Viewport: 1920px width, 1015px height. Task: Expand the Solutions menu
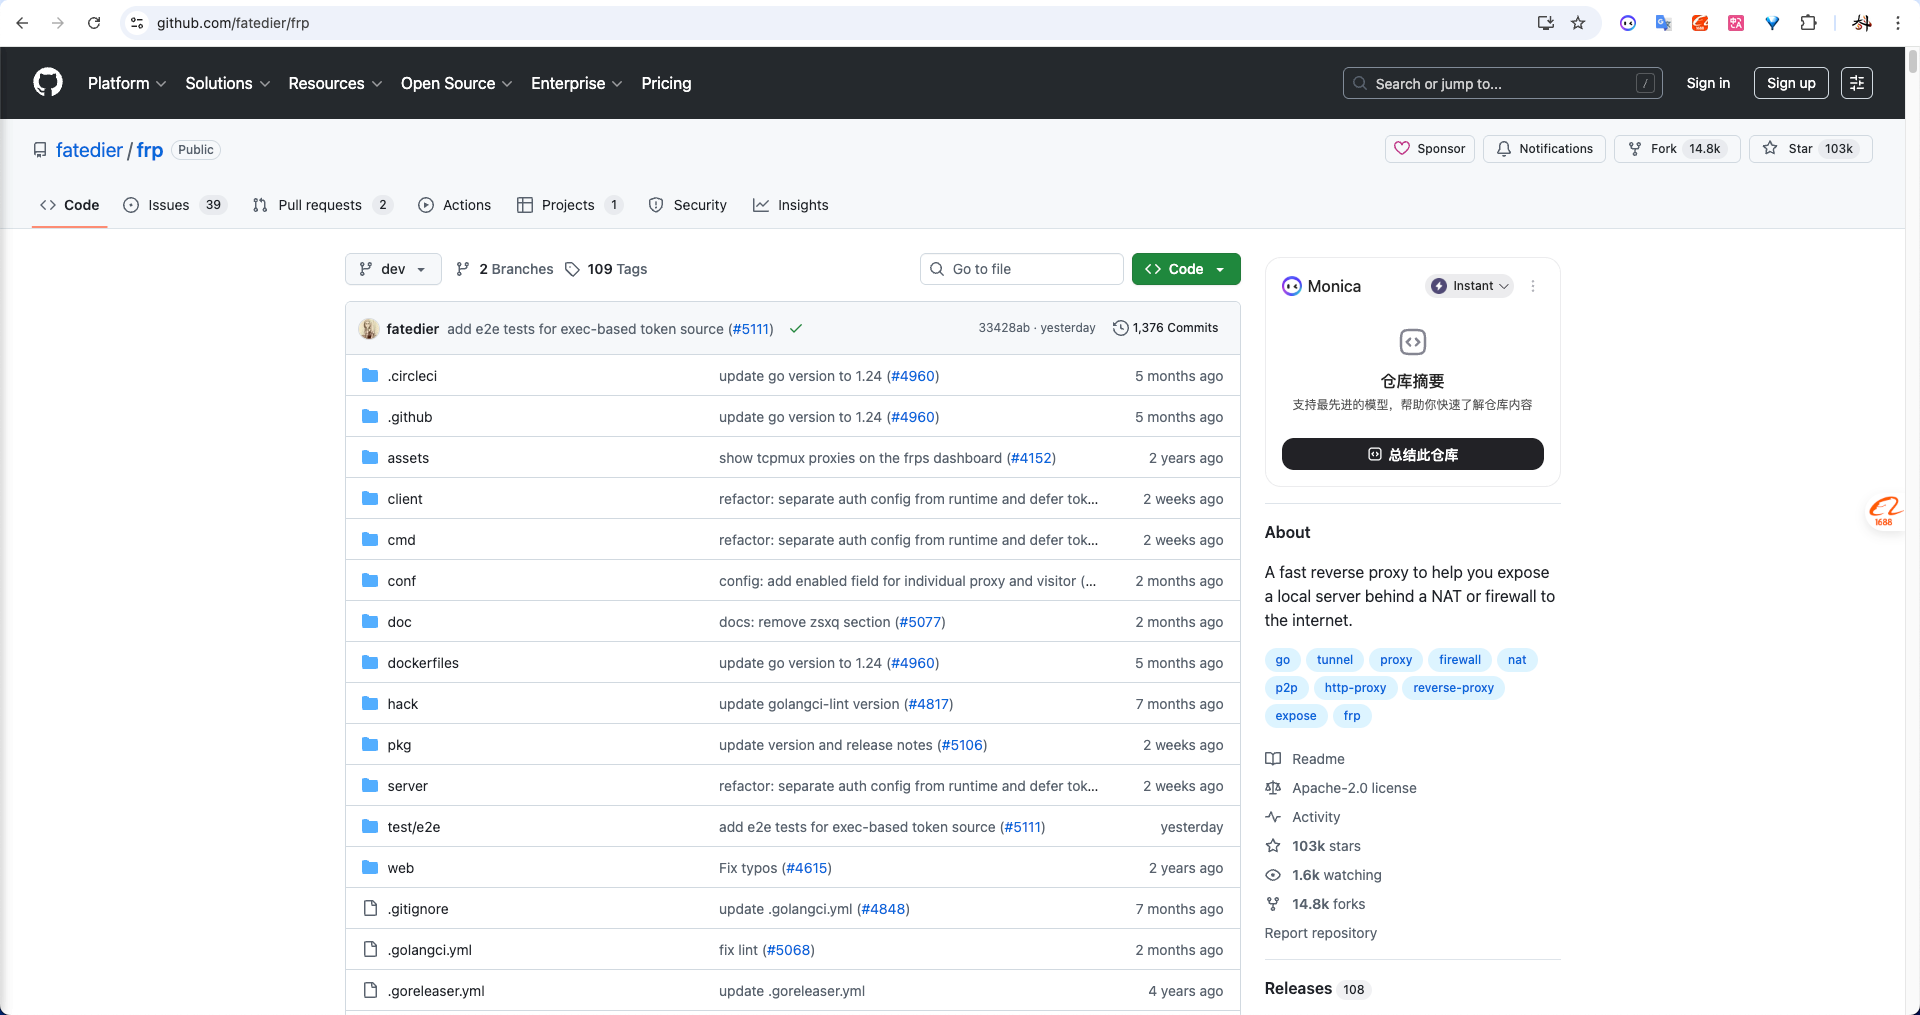click(x=228, y=83)
